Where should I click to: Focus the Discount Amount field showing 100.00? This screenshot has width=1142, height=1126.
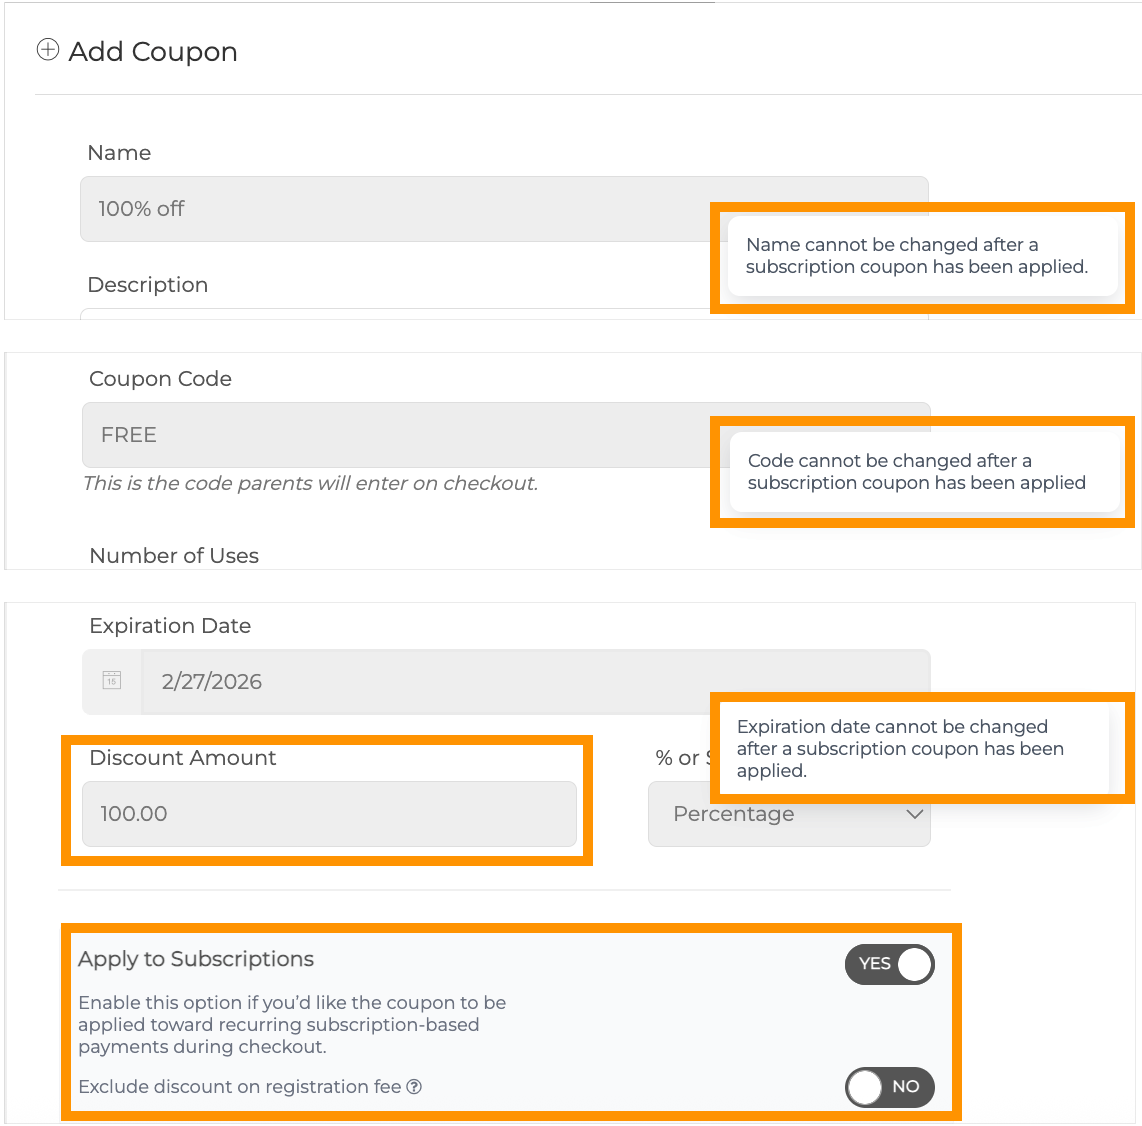click(x=329, y=814)
